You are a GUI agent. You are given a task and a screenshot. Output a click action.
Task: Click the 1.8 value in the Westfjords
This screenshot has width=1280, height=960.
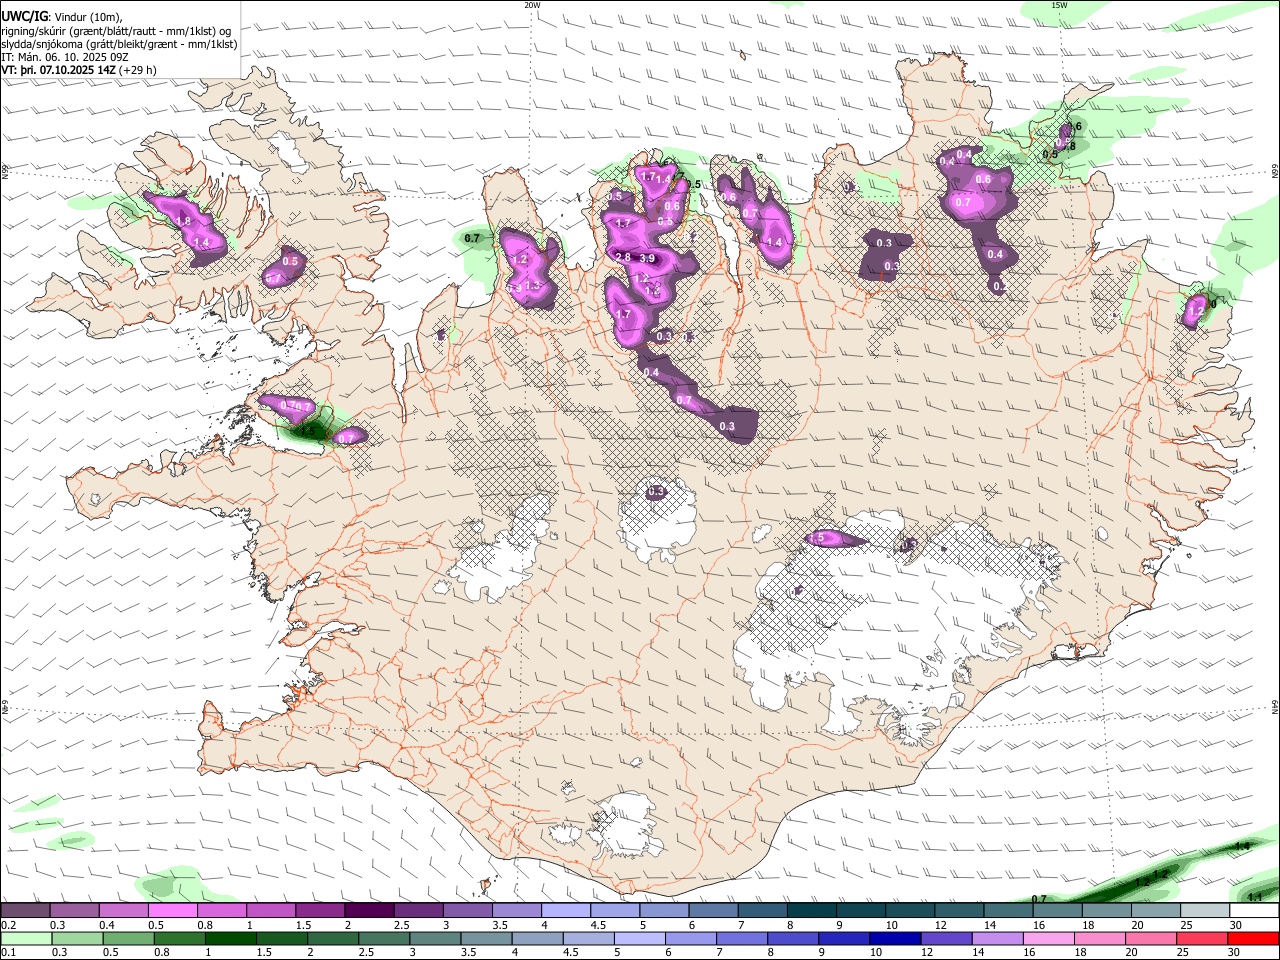click(183, 221)
